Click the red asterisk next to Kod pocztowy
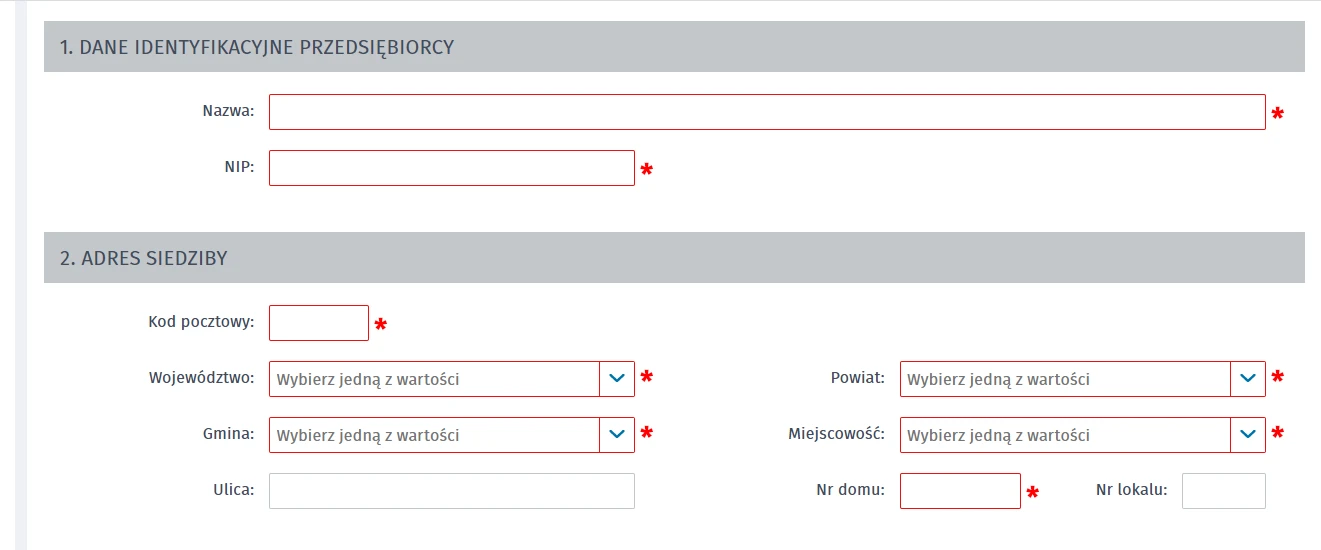 [x=381, y=325]
